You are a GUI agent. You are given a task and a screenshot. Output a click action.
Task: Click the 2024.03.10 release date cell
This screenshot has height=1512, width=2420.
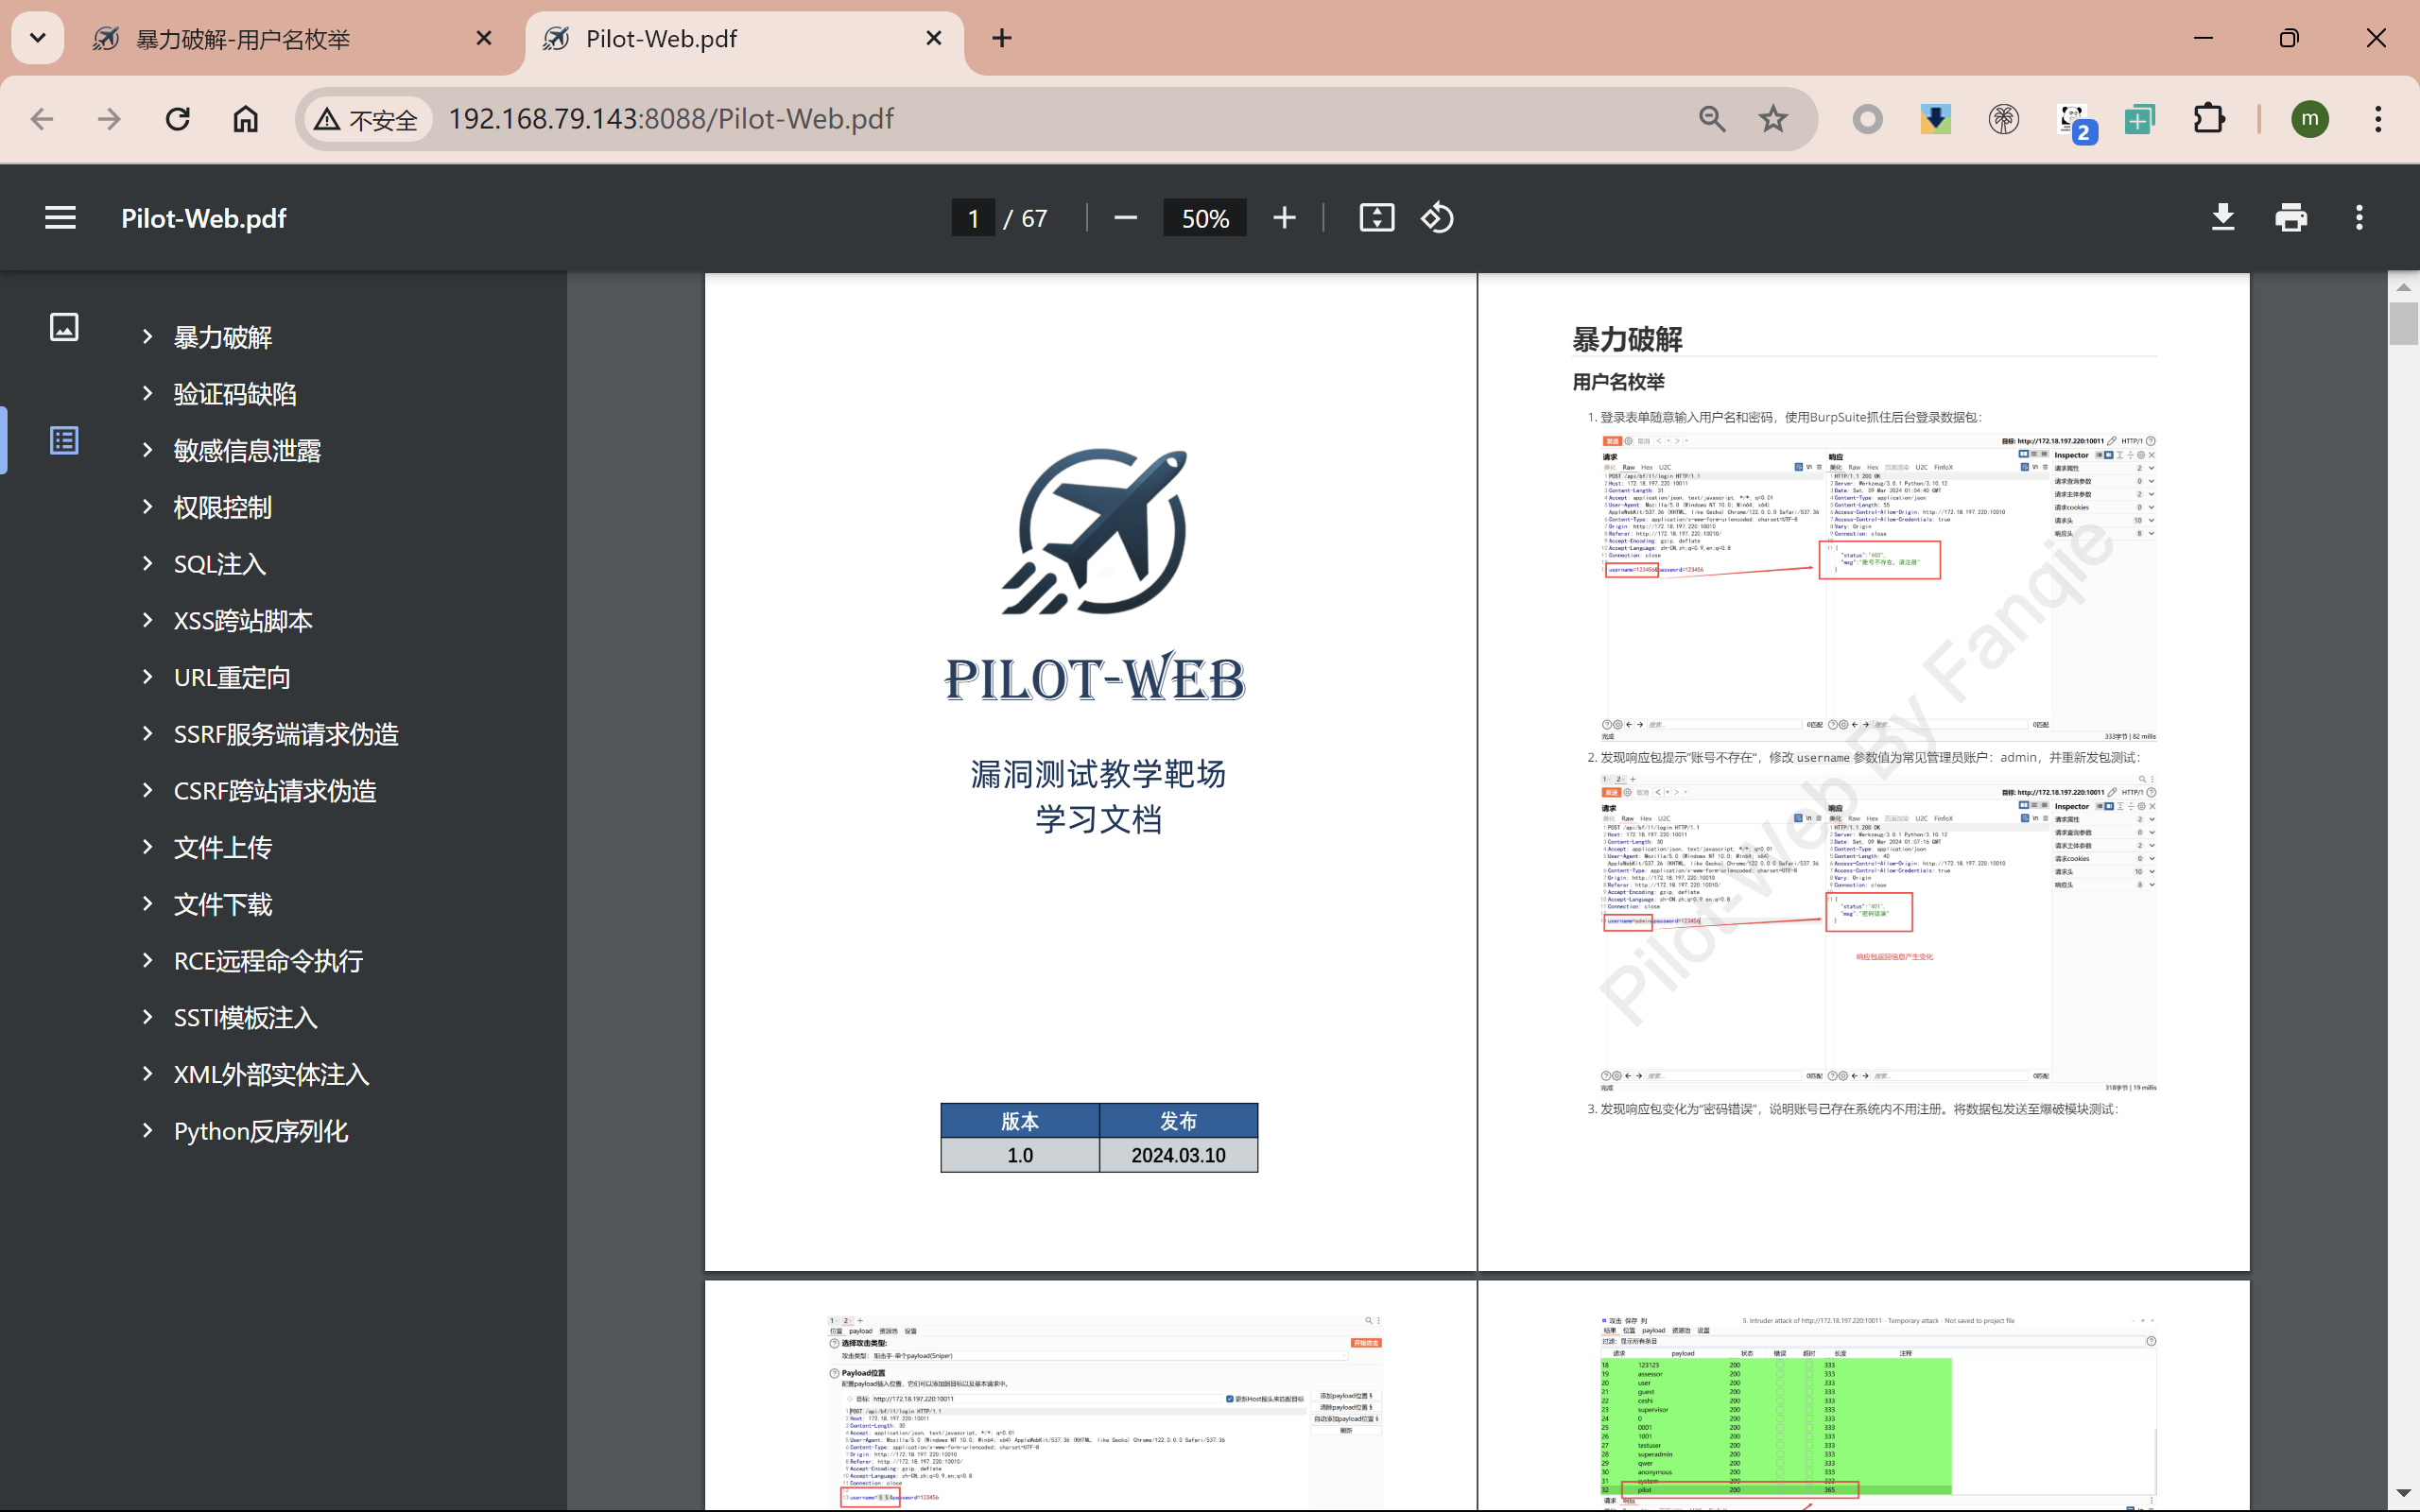1178,1155
